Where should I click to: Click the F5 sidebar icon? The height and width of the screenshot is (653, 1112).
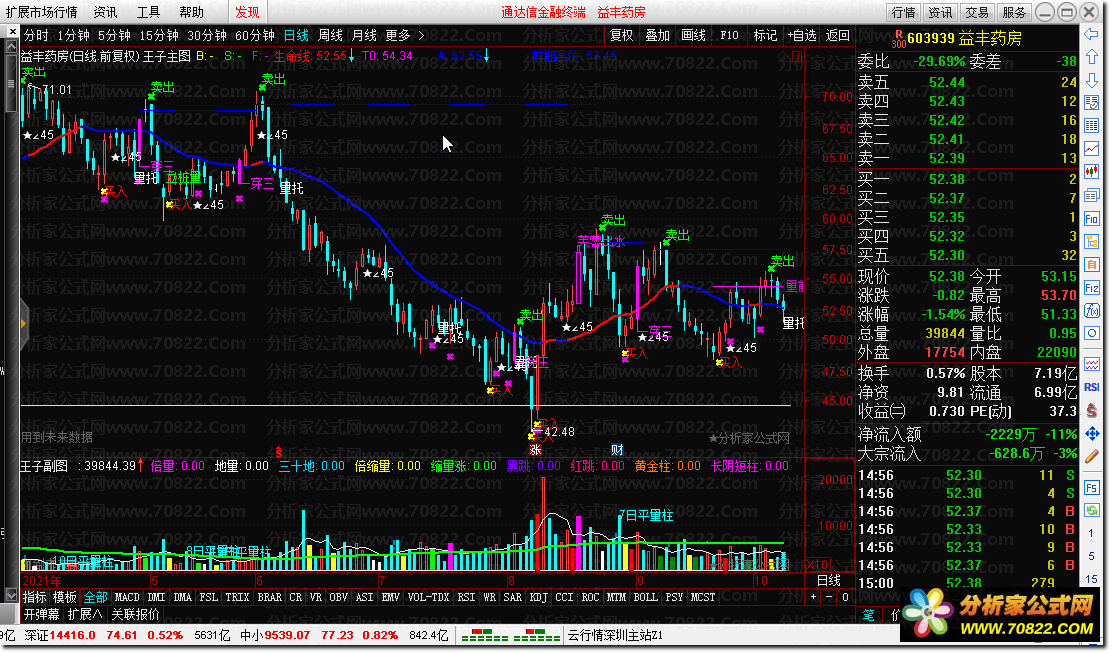pos(1091,488)
